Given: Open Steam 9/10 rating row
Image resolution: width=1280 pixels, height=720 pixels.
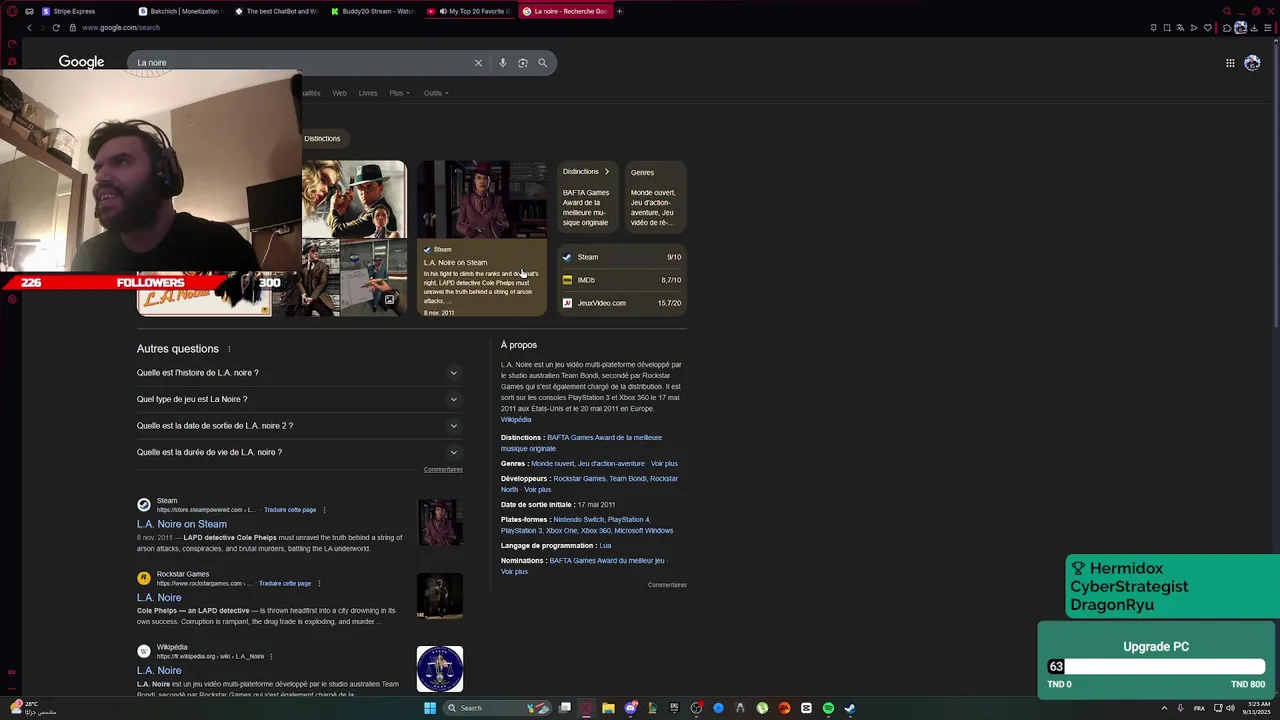Looking at the screenshot, I should coord(621,257).
